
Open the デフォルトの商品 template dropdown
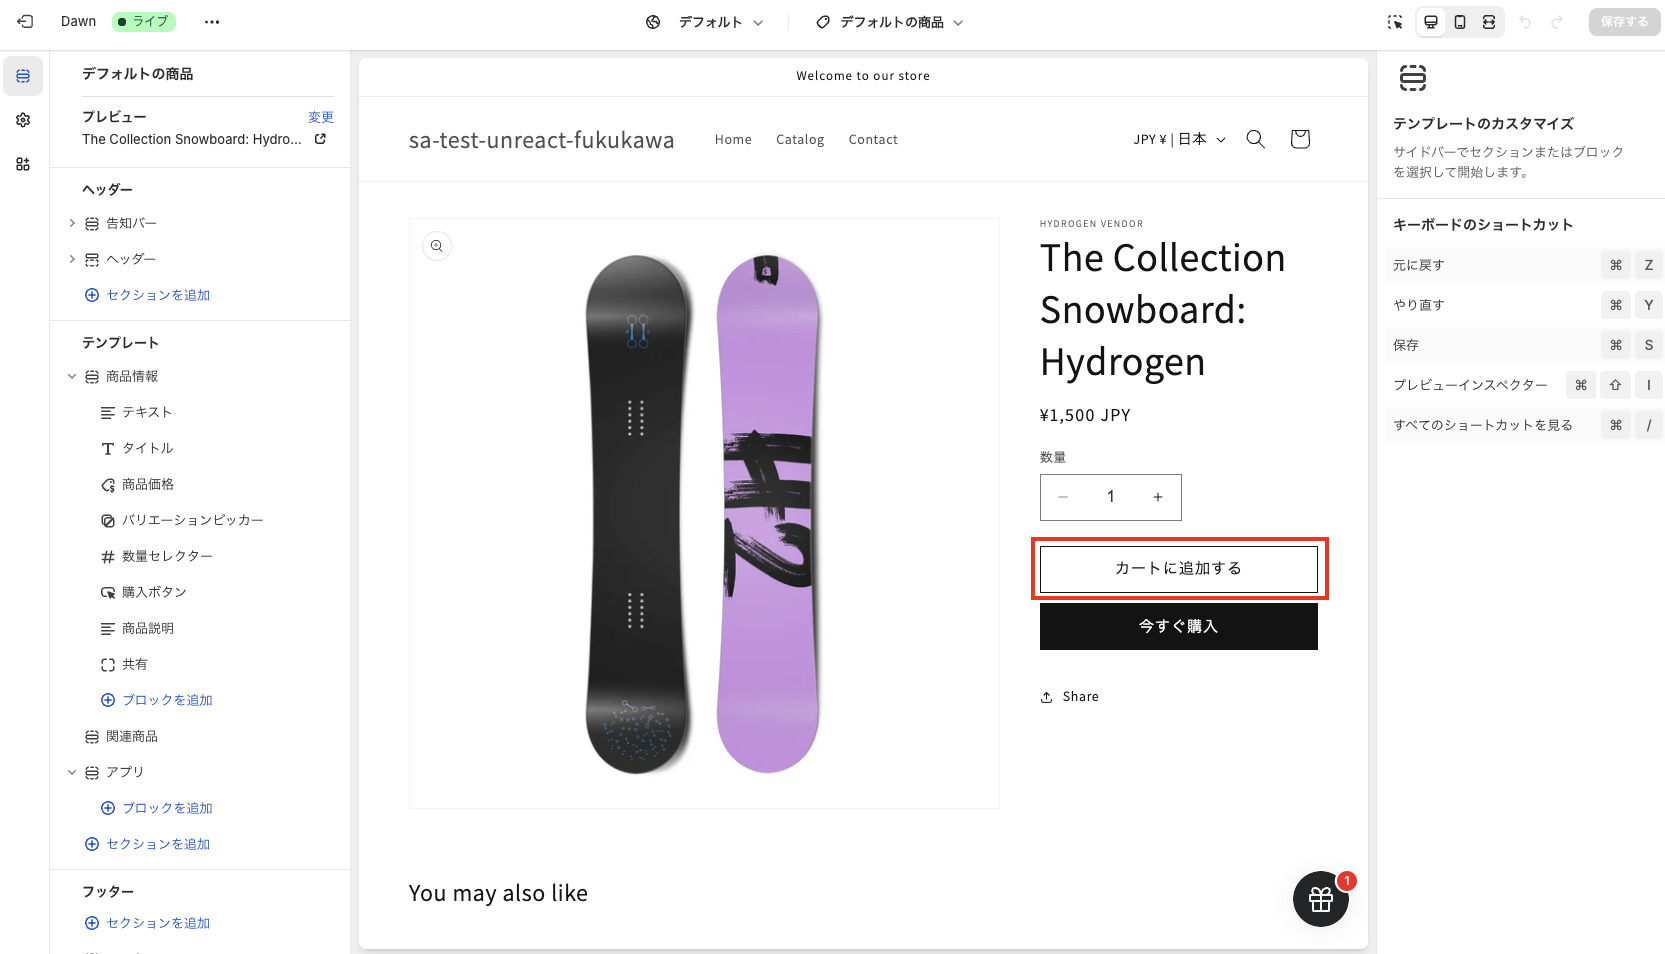(x=890, y=22)
